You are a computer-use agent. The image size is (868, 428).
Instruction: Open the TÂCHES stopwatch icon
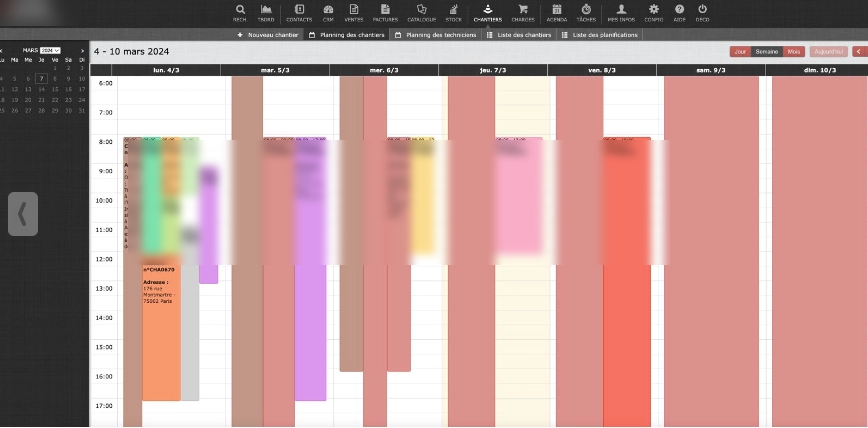(x=586, y=13)
